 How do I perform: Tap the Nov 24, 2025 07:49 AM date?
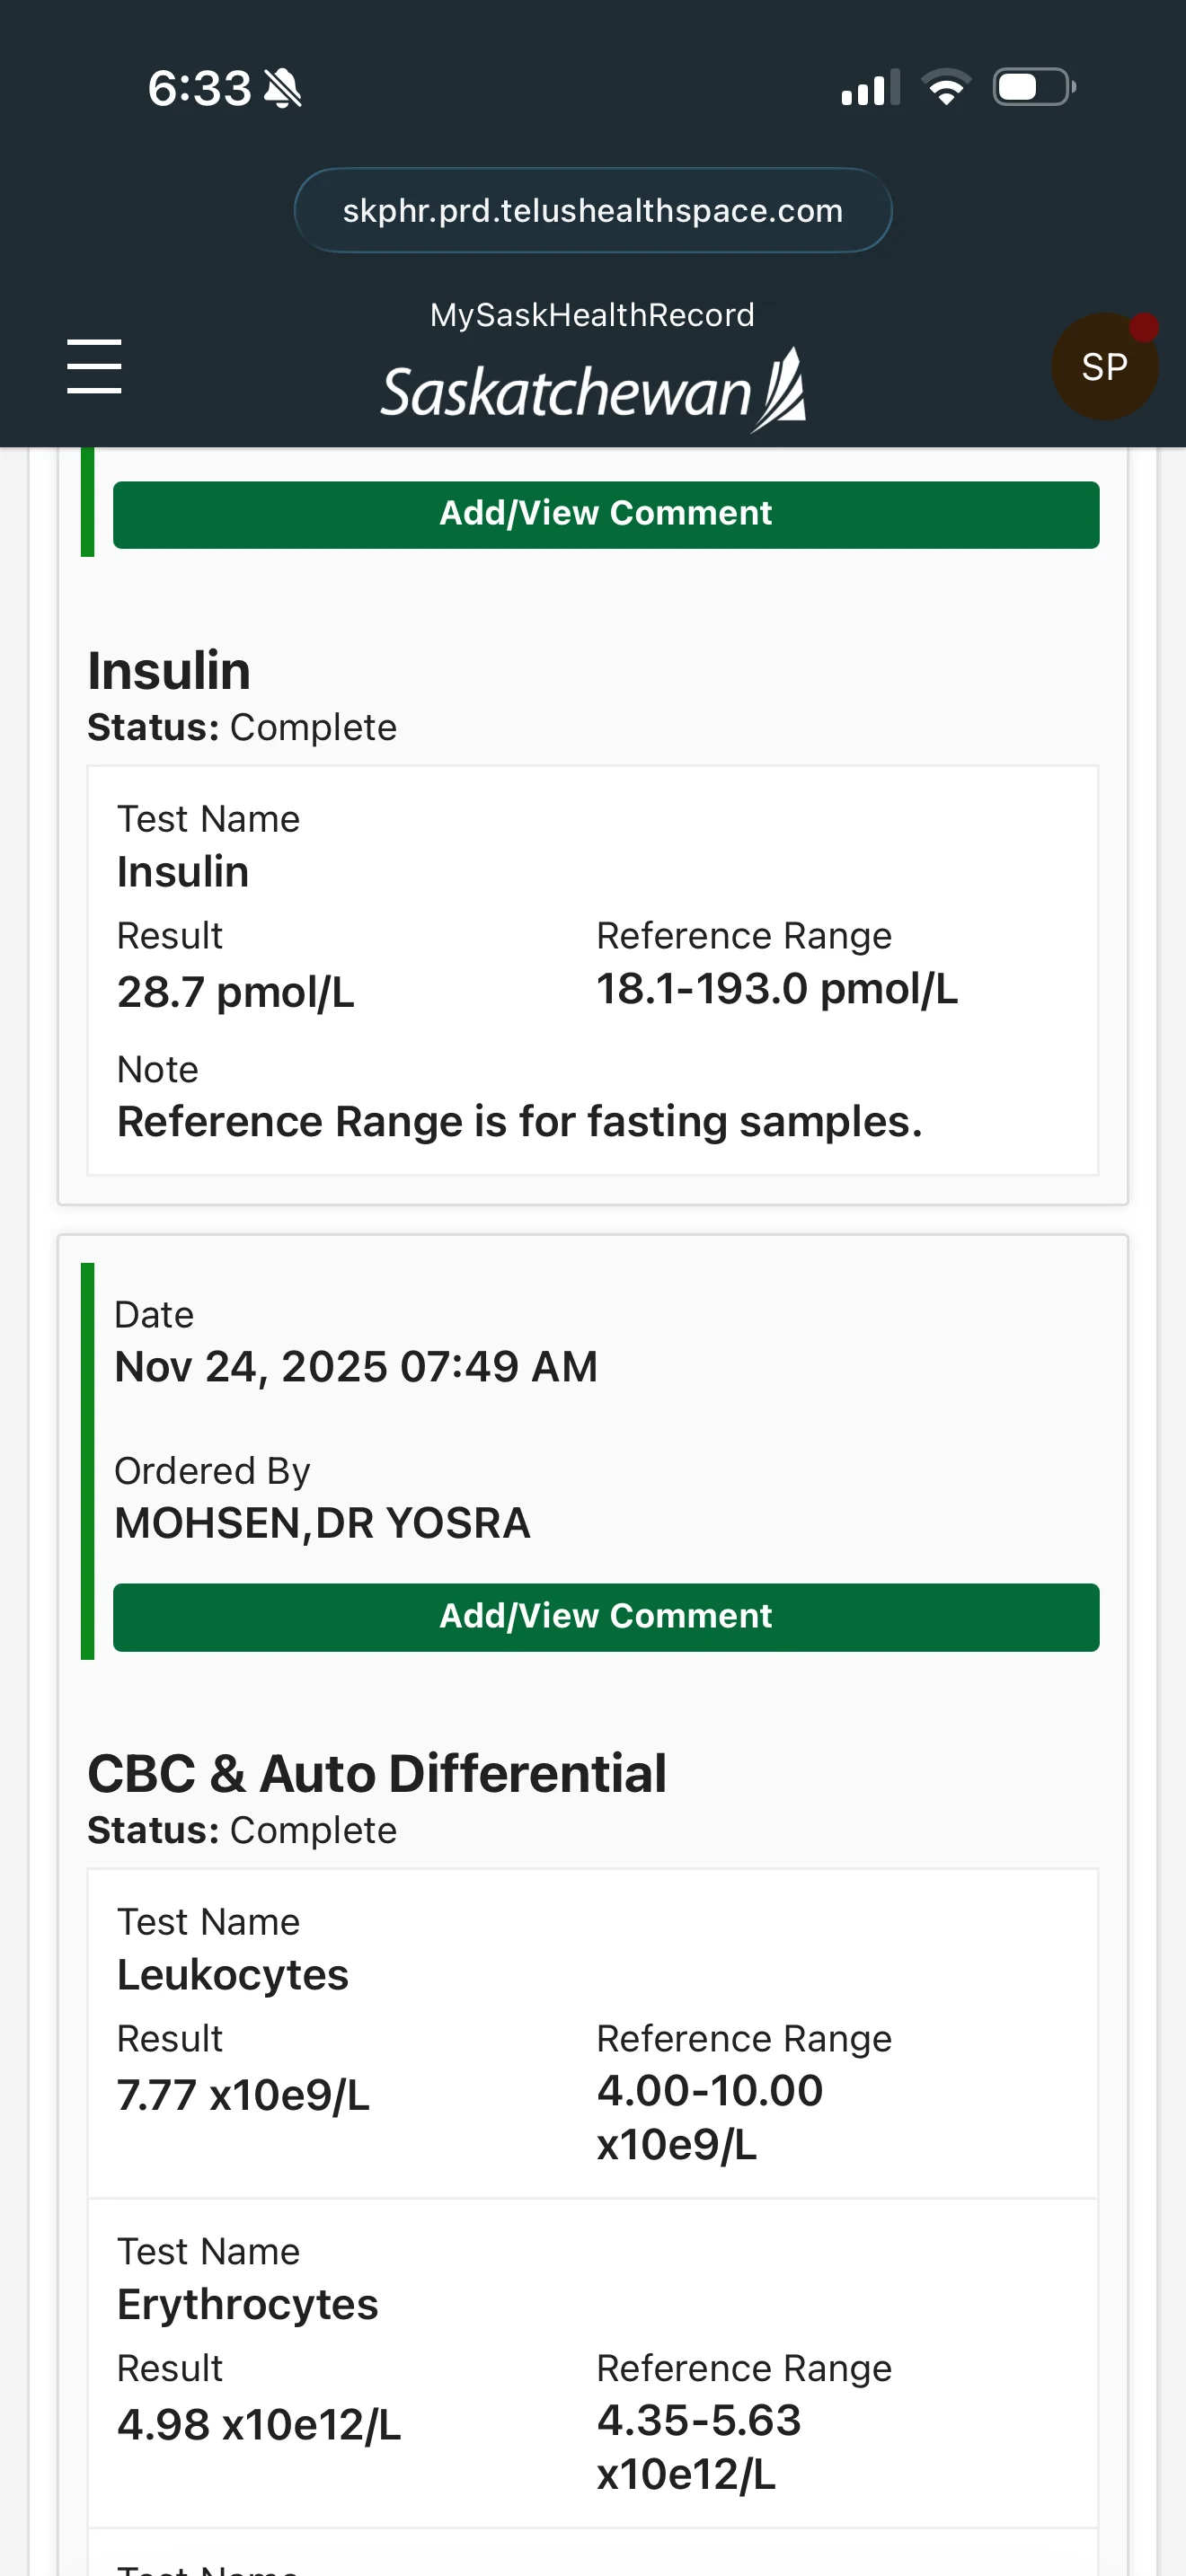[356, 1366]
